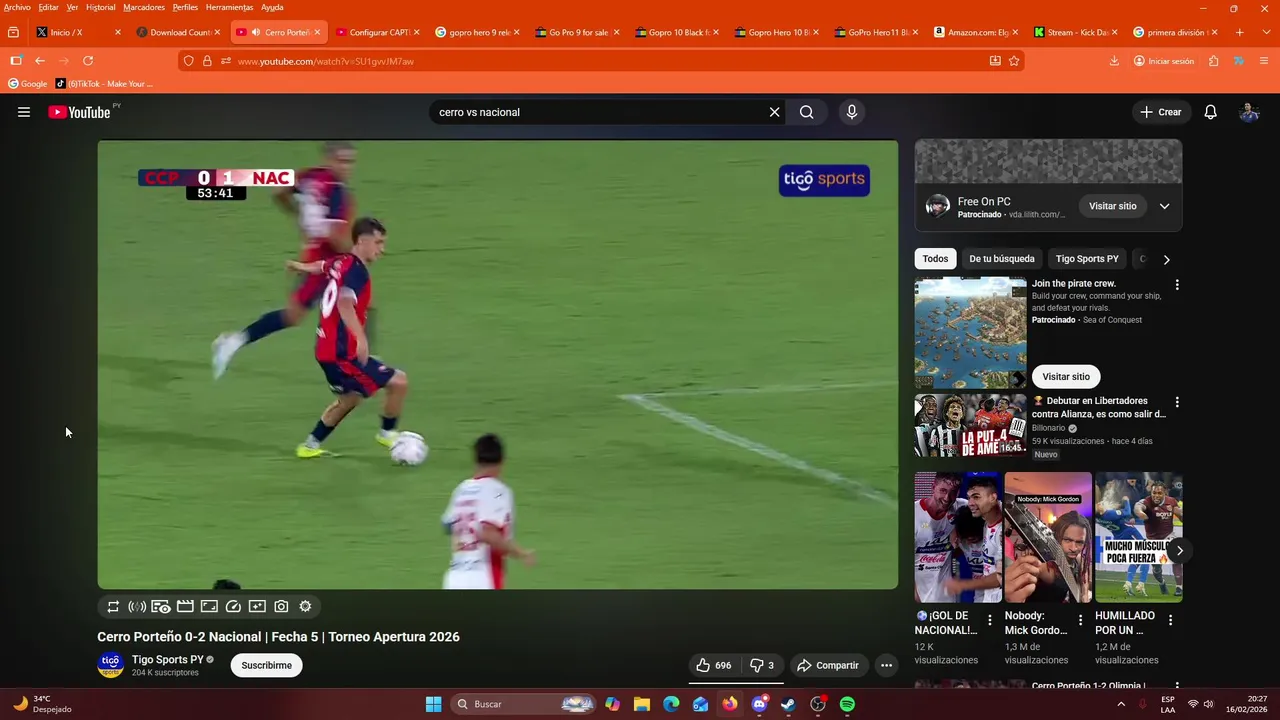1280x720 pixels.
Task: Click the eye-card view toggle icon
Action: tap(161, 606)
